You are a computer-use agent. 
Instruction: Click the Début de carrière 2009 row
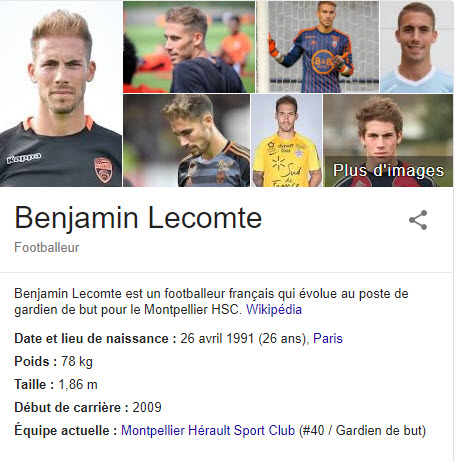pyautogui.click(x=88, y=407)
